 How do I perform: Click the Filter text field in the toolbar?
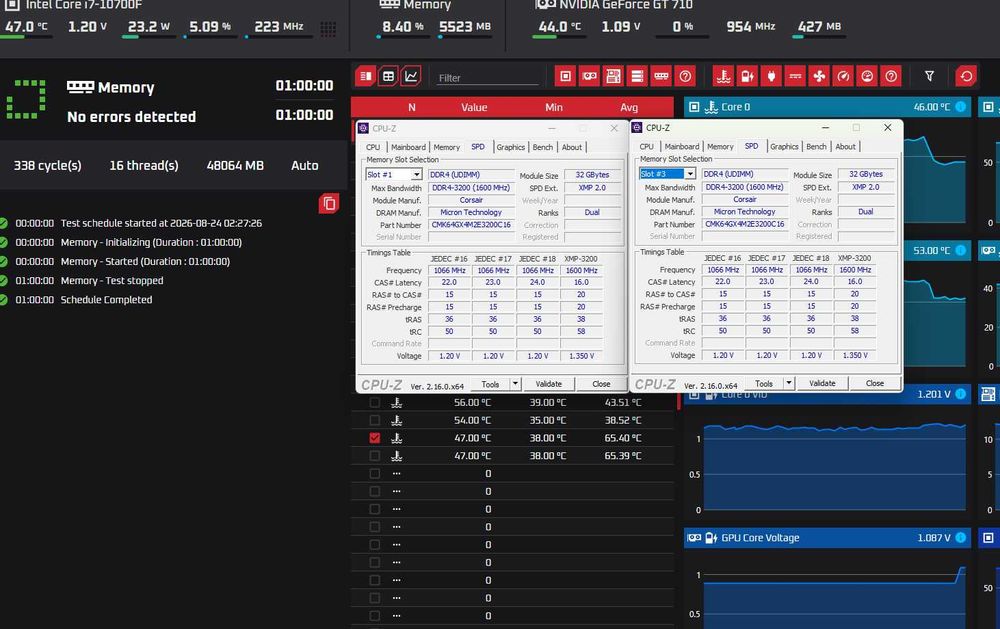[x=488, y=77]
